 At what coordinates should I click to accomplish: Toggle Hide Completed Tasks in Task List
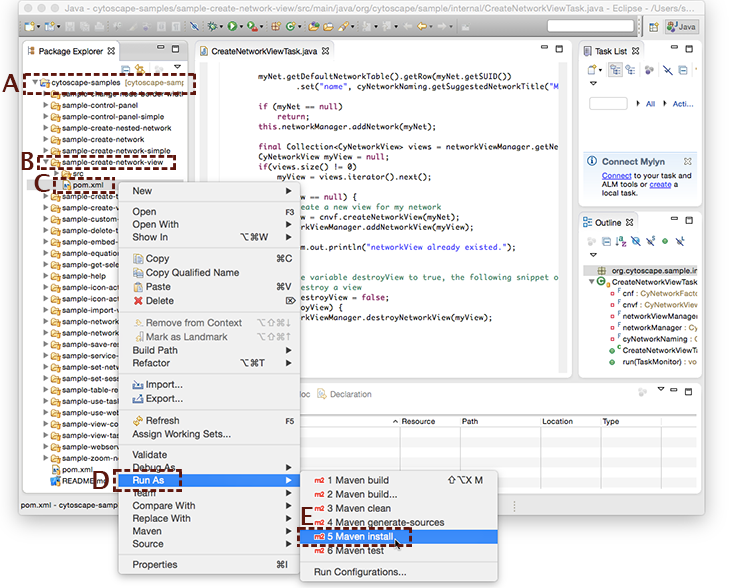coord(668,70)
